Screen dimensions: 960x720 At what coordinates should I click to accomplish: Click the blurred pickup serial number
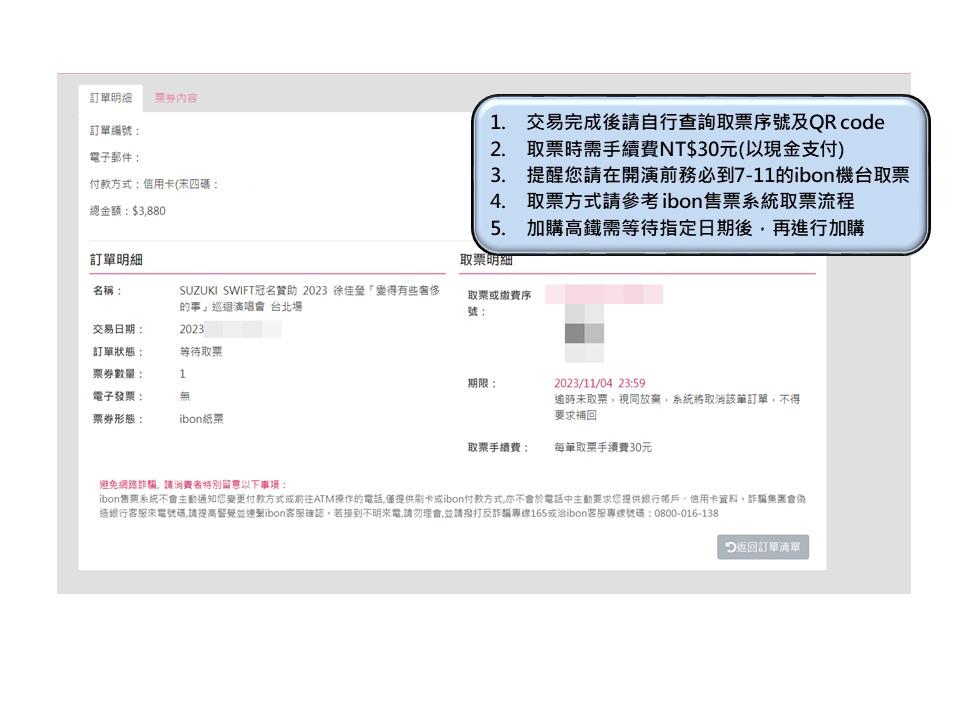point(604,294)
